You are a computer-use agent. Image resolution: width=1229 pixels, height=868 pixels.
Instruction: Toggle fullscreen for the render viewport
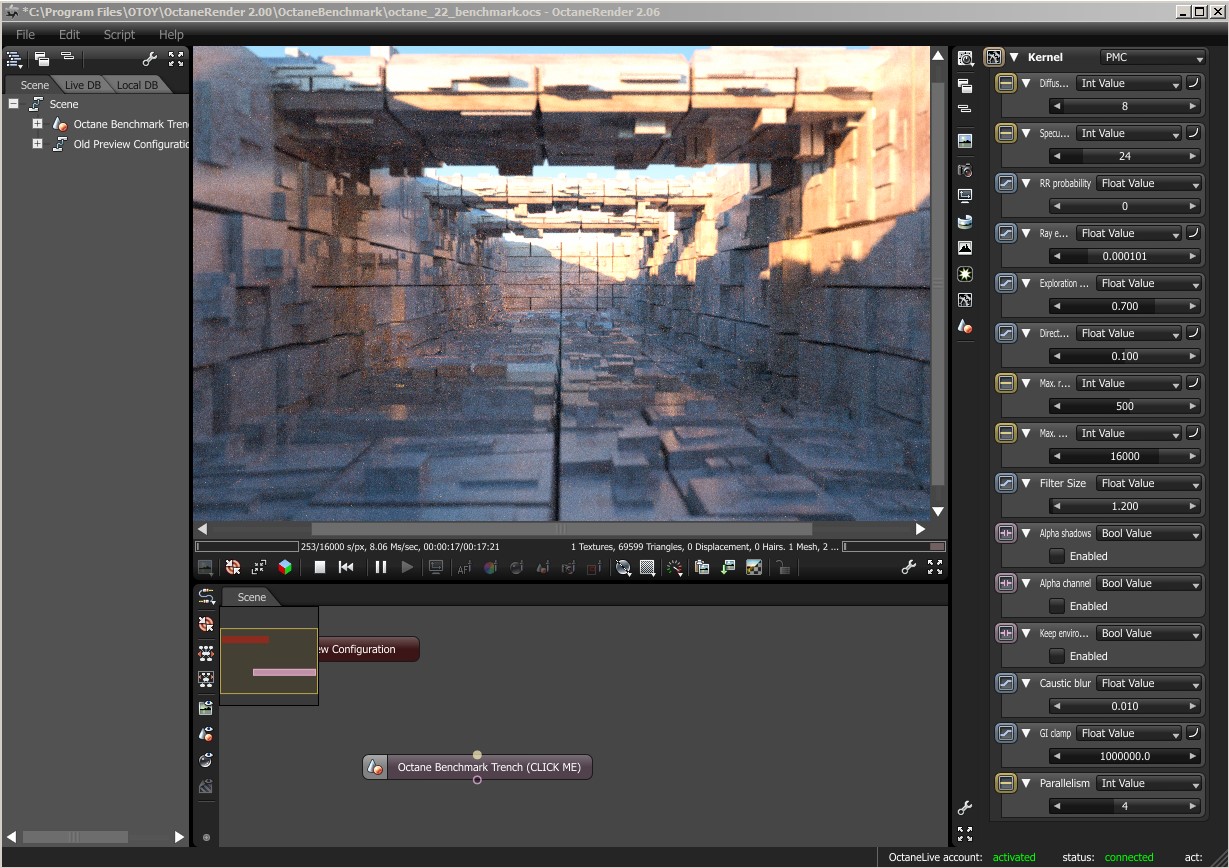[935, 567]
